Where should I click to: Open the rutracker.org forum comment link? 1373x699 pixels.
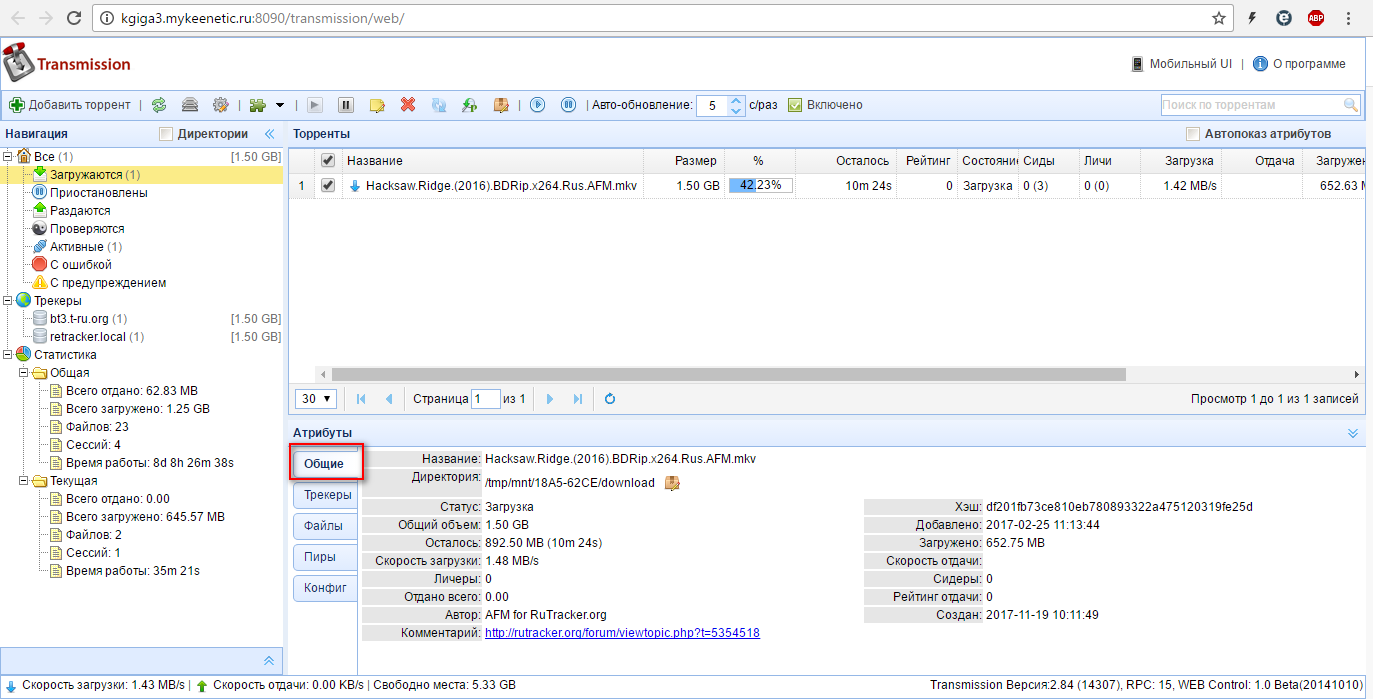(x=622, y=633)
